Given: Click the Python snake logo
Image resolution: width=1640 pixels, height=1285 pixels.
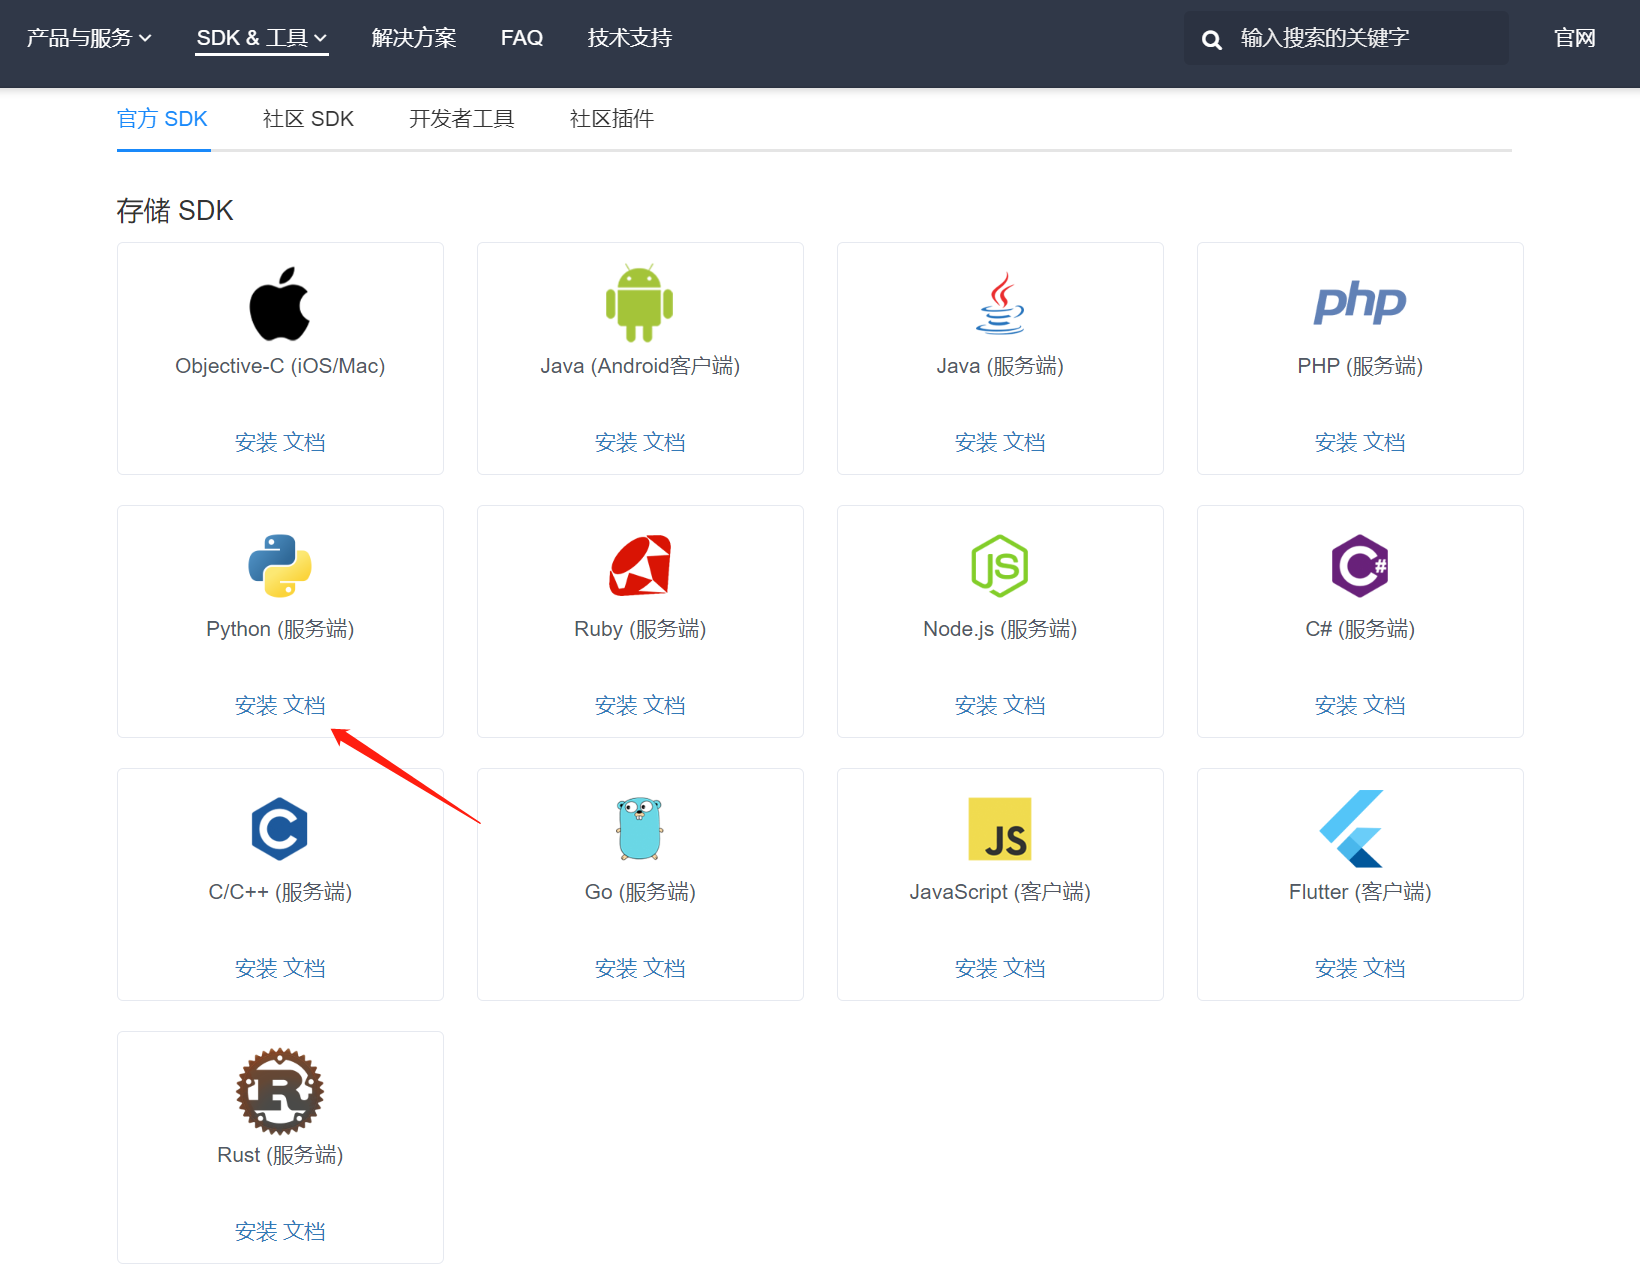Looking at the screenshot, I should pos(280,566).
